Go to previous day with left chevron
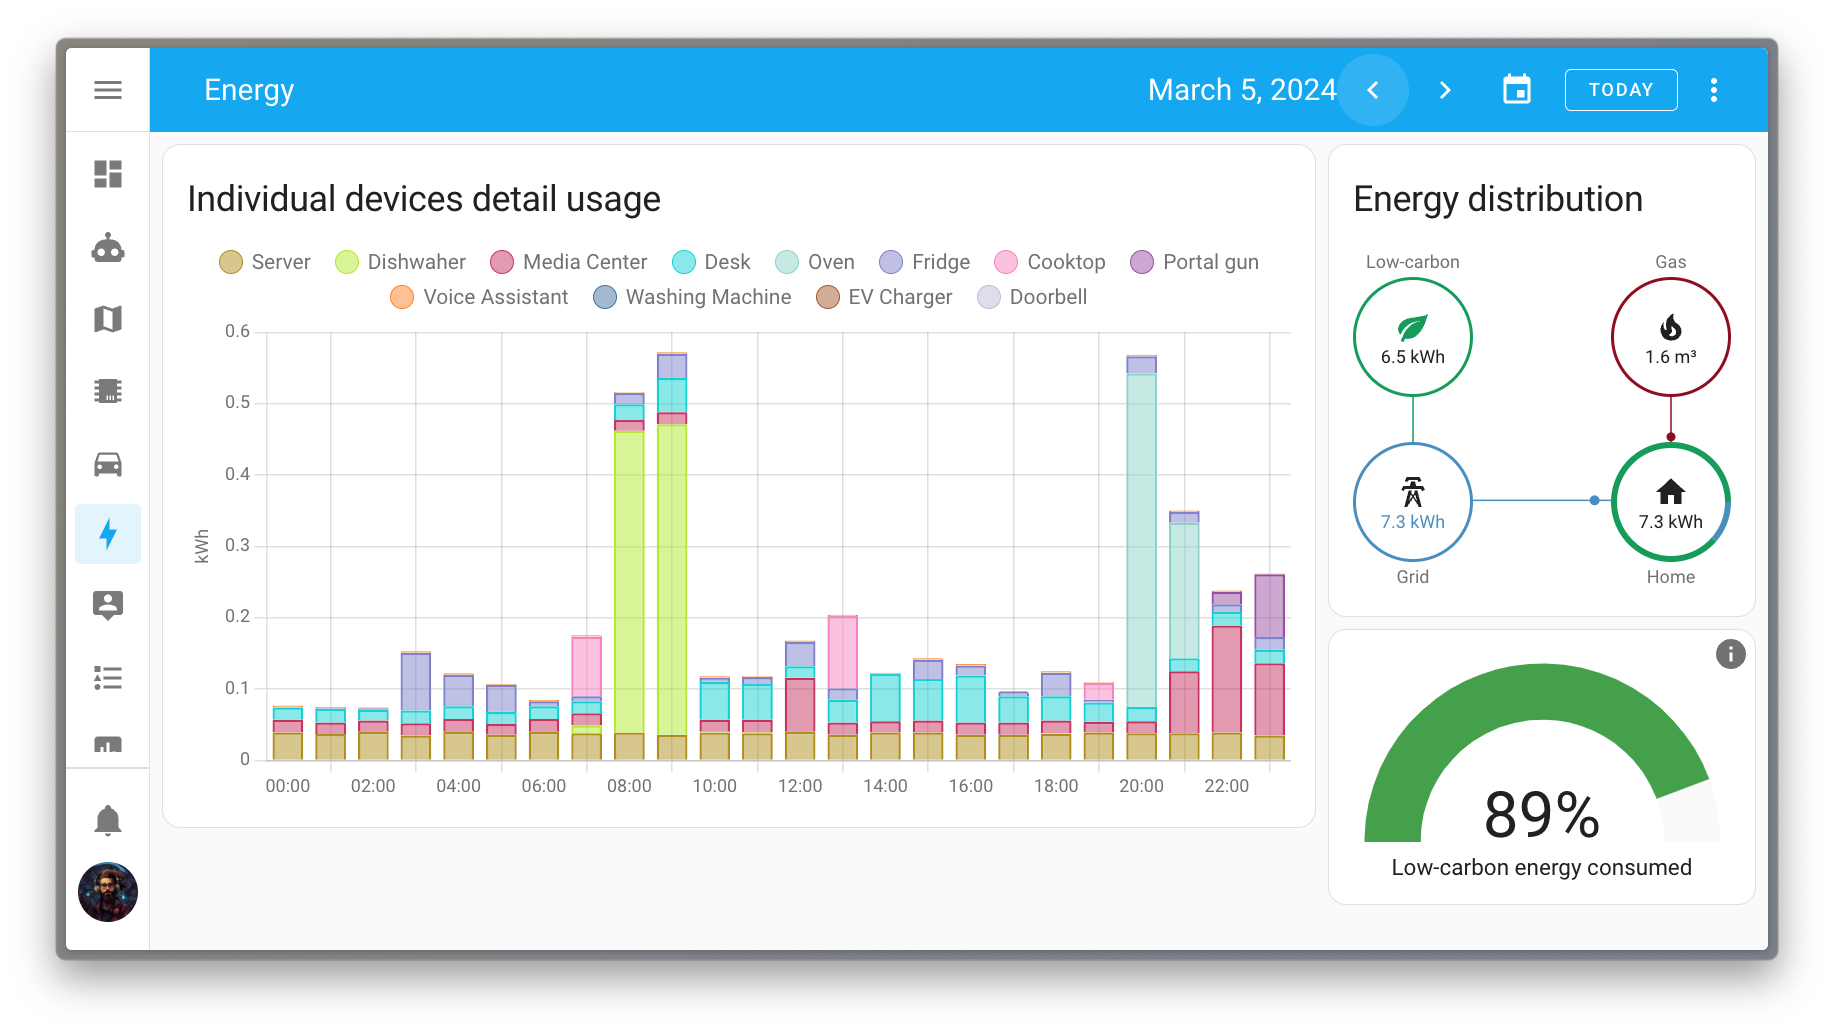The width and height of the screenshot is (1834, 1034). point(1373,89)
